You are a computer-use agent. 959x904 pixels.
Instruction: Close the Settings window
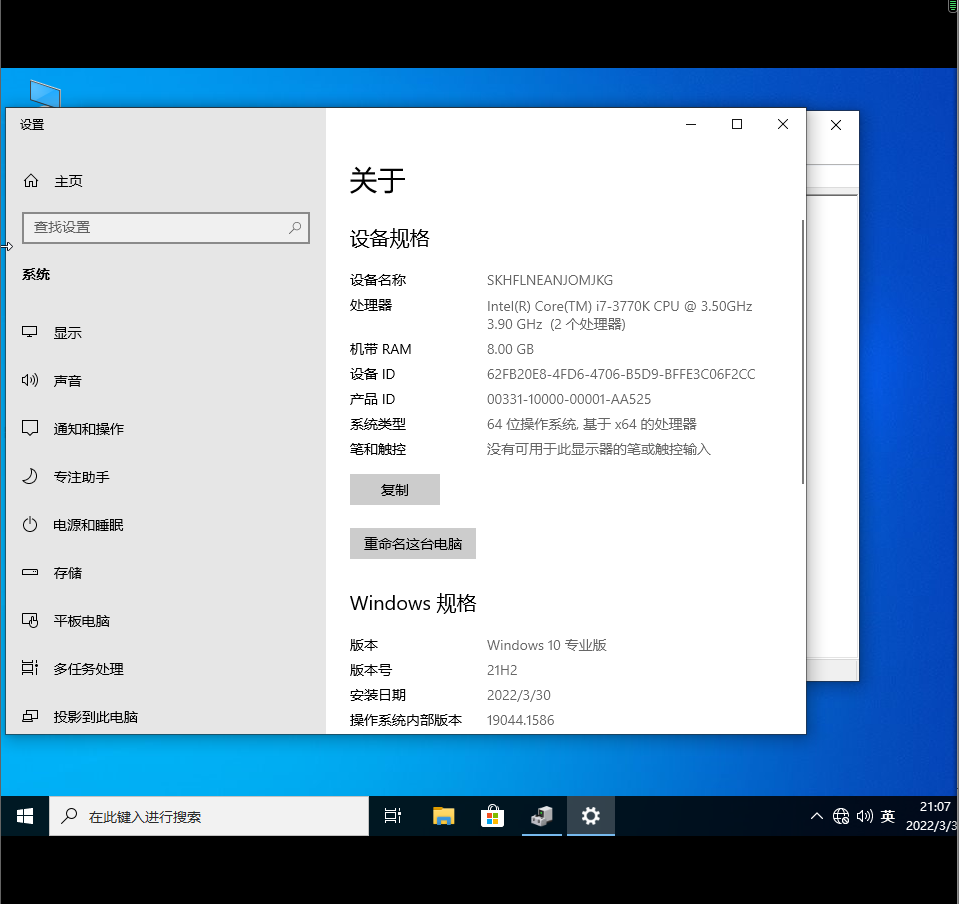(x=783, y=124)
